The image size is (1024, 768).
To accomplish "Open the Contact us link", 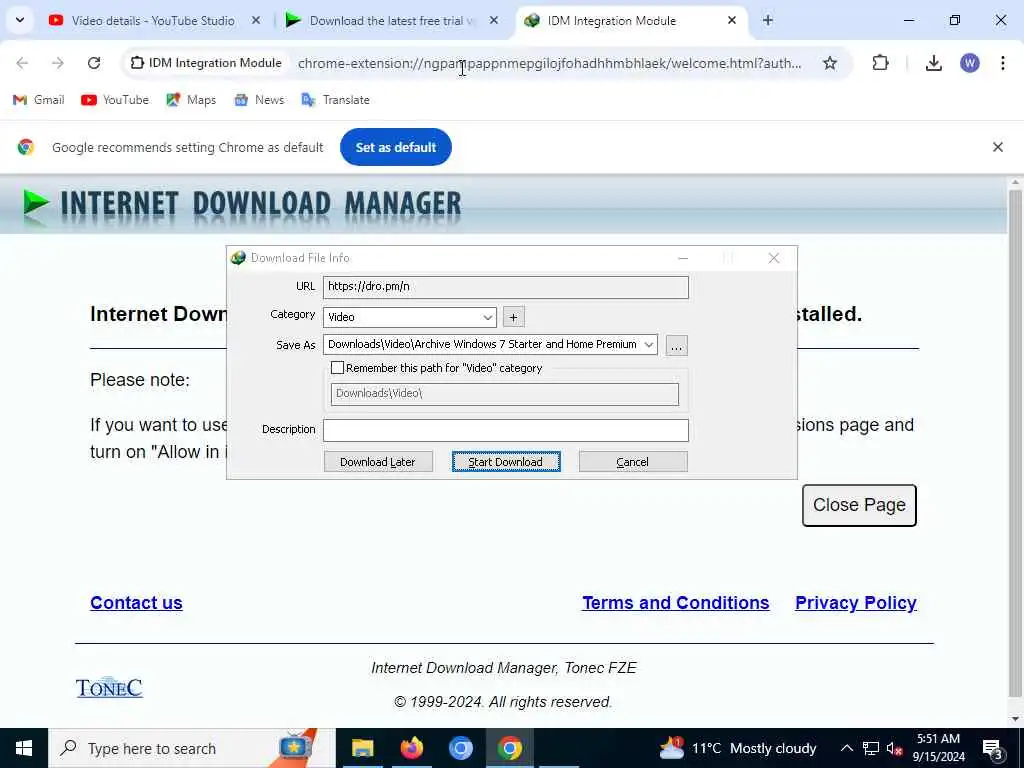I will [136, 603].
